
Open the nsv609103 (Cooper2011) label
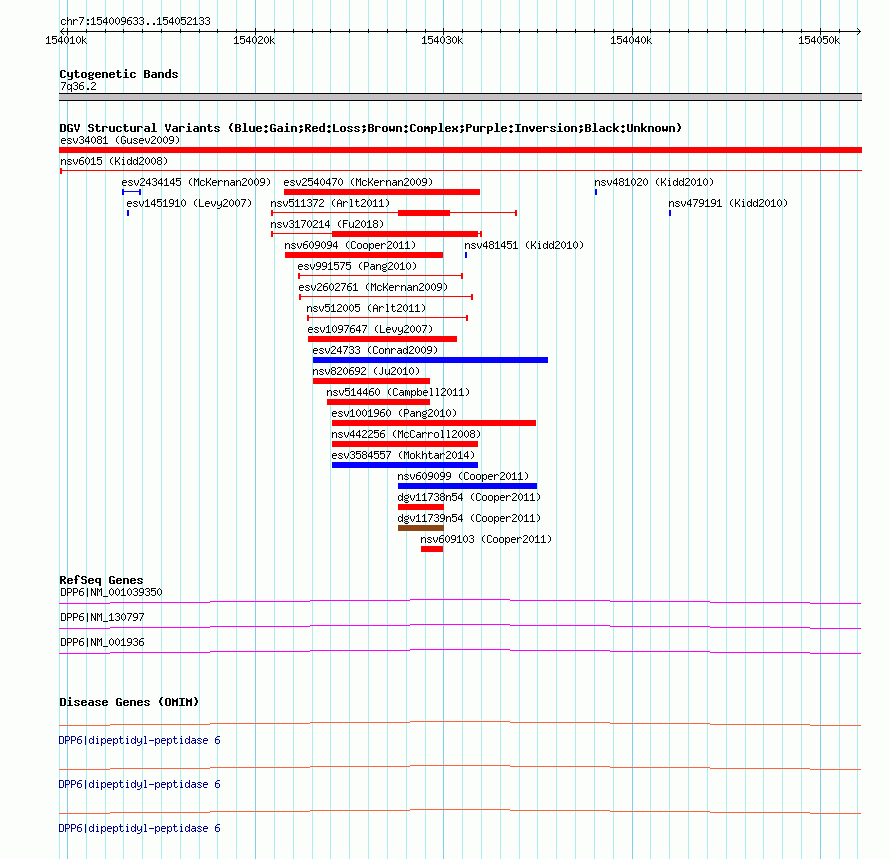coord(486,539)
